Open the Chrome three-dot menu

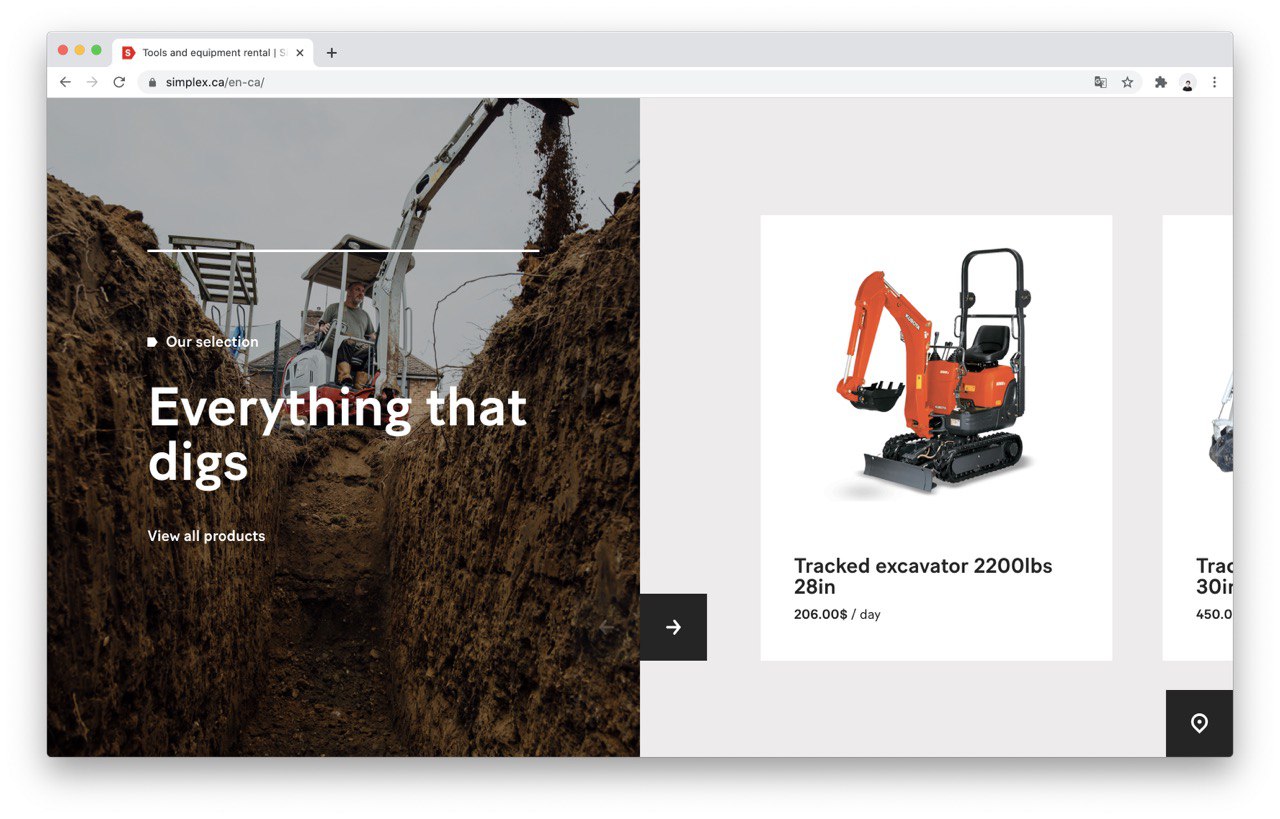1215,82
